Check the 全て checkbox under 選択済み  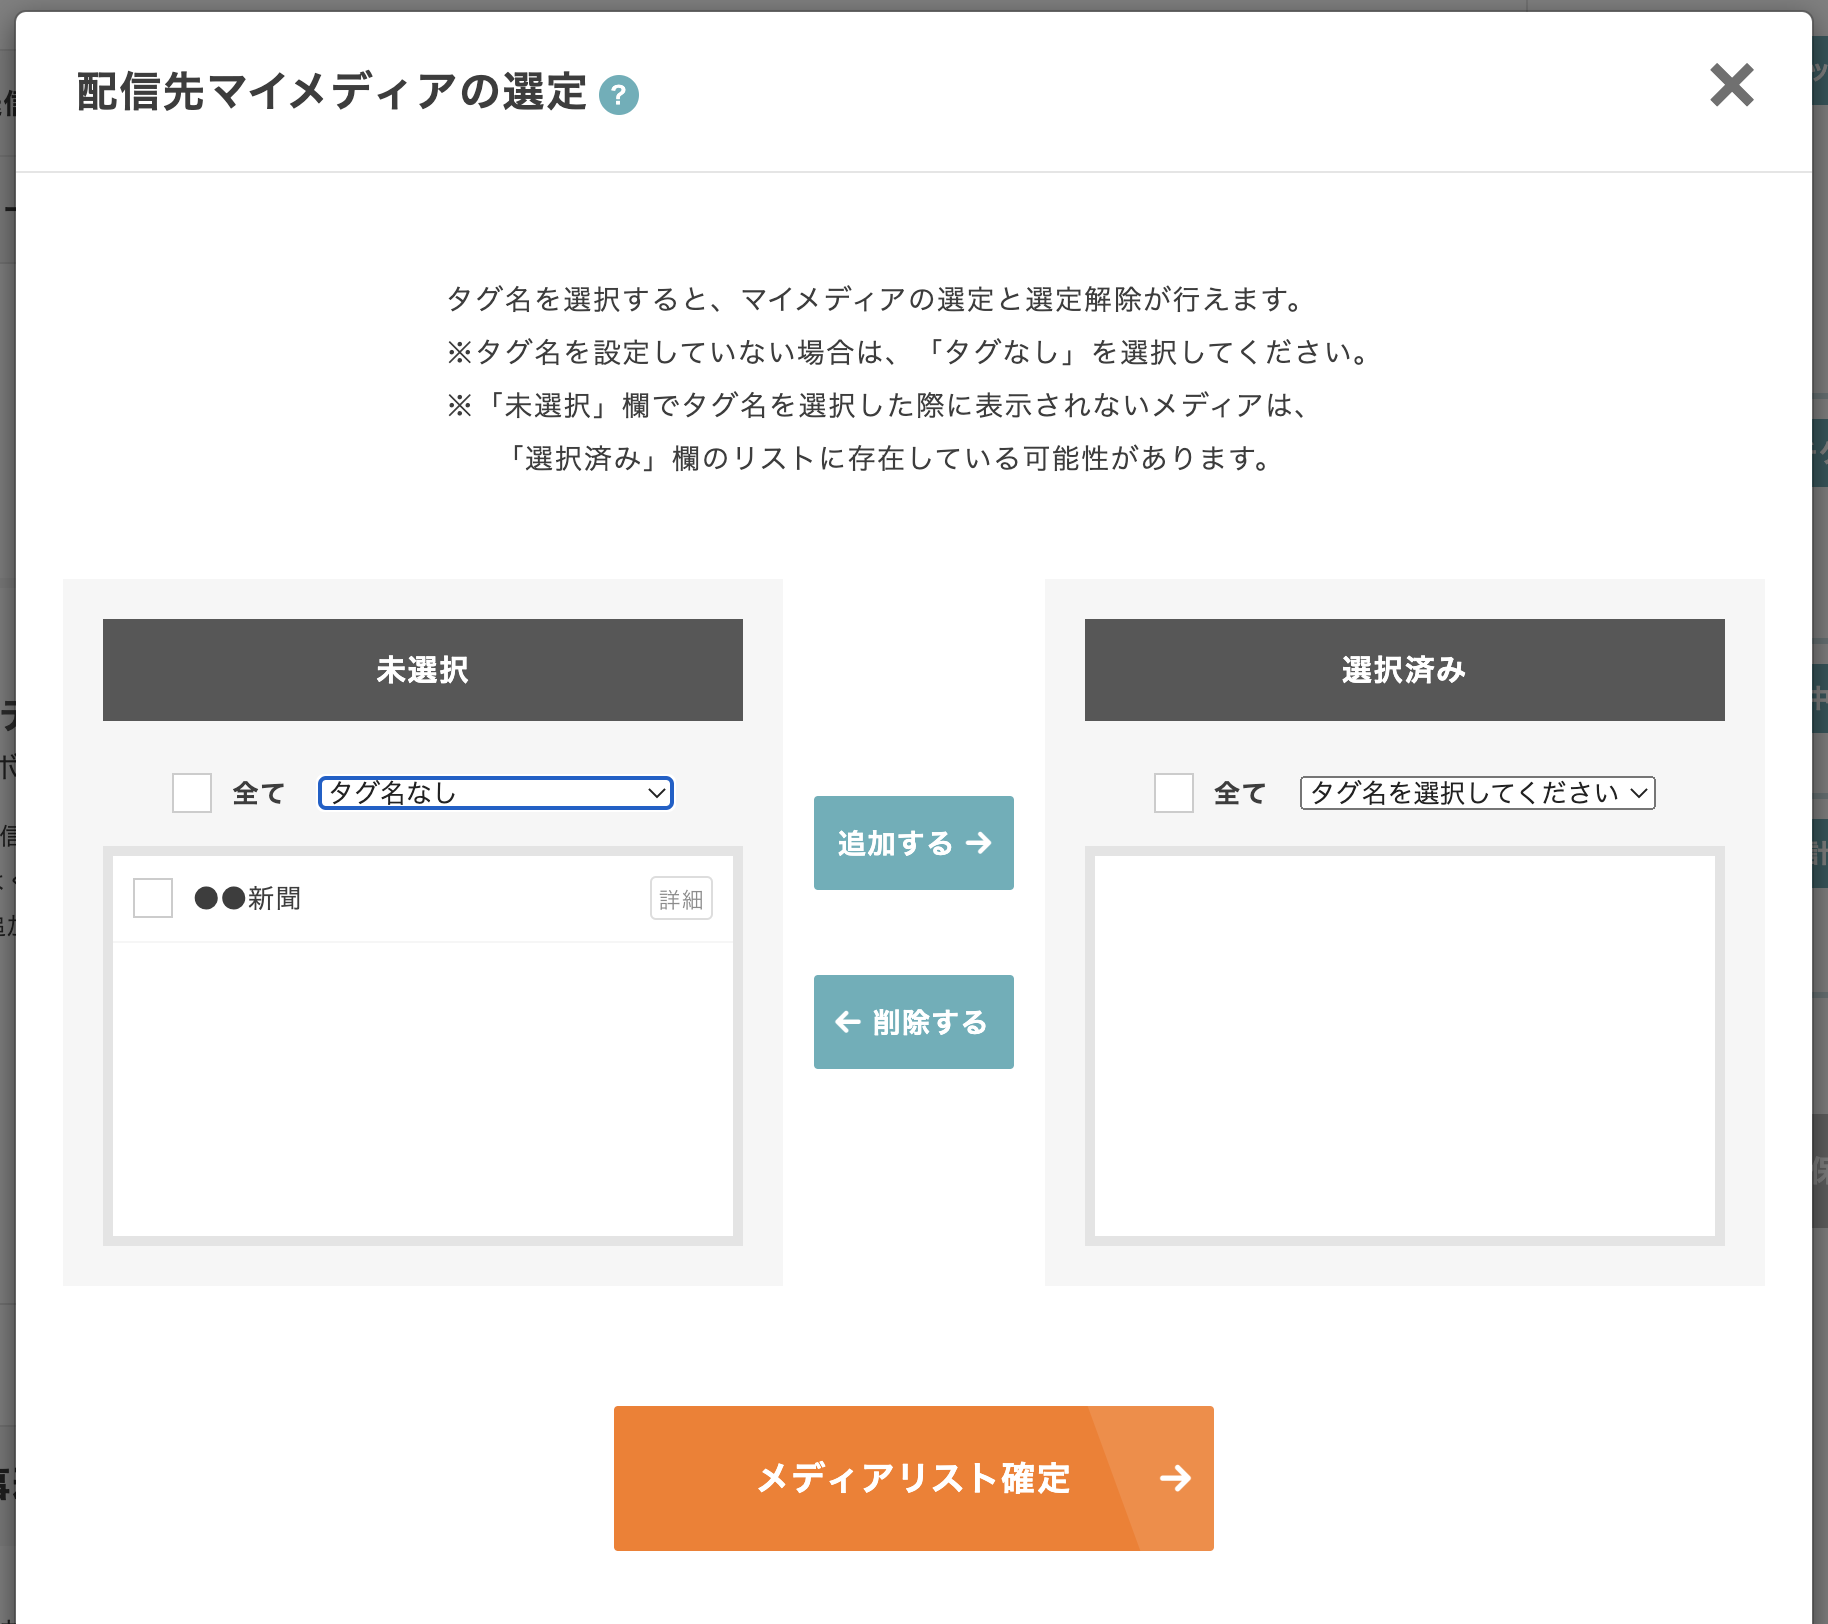(x=1174, y=793)
